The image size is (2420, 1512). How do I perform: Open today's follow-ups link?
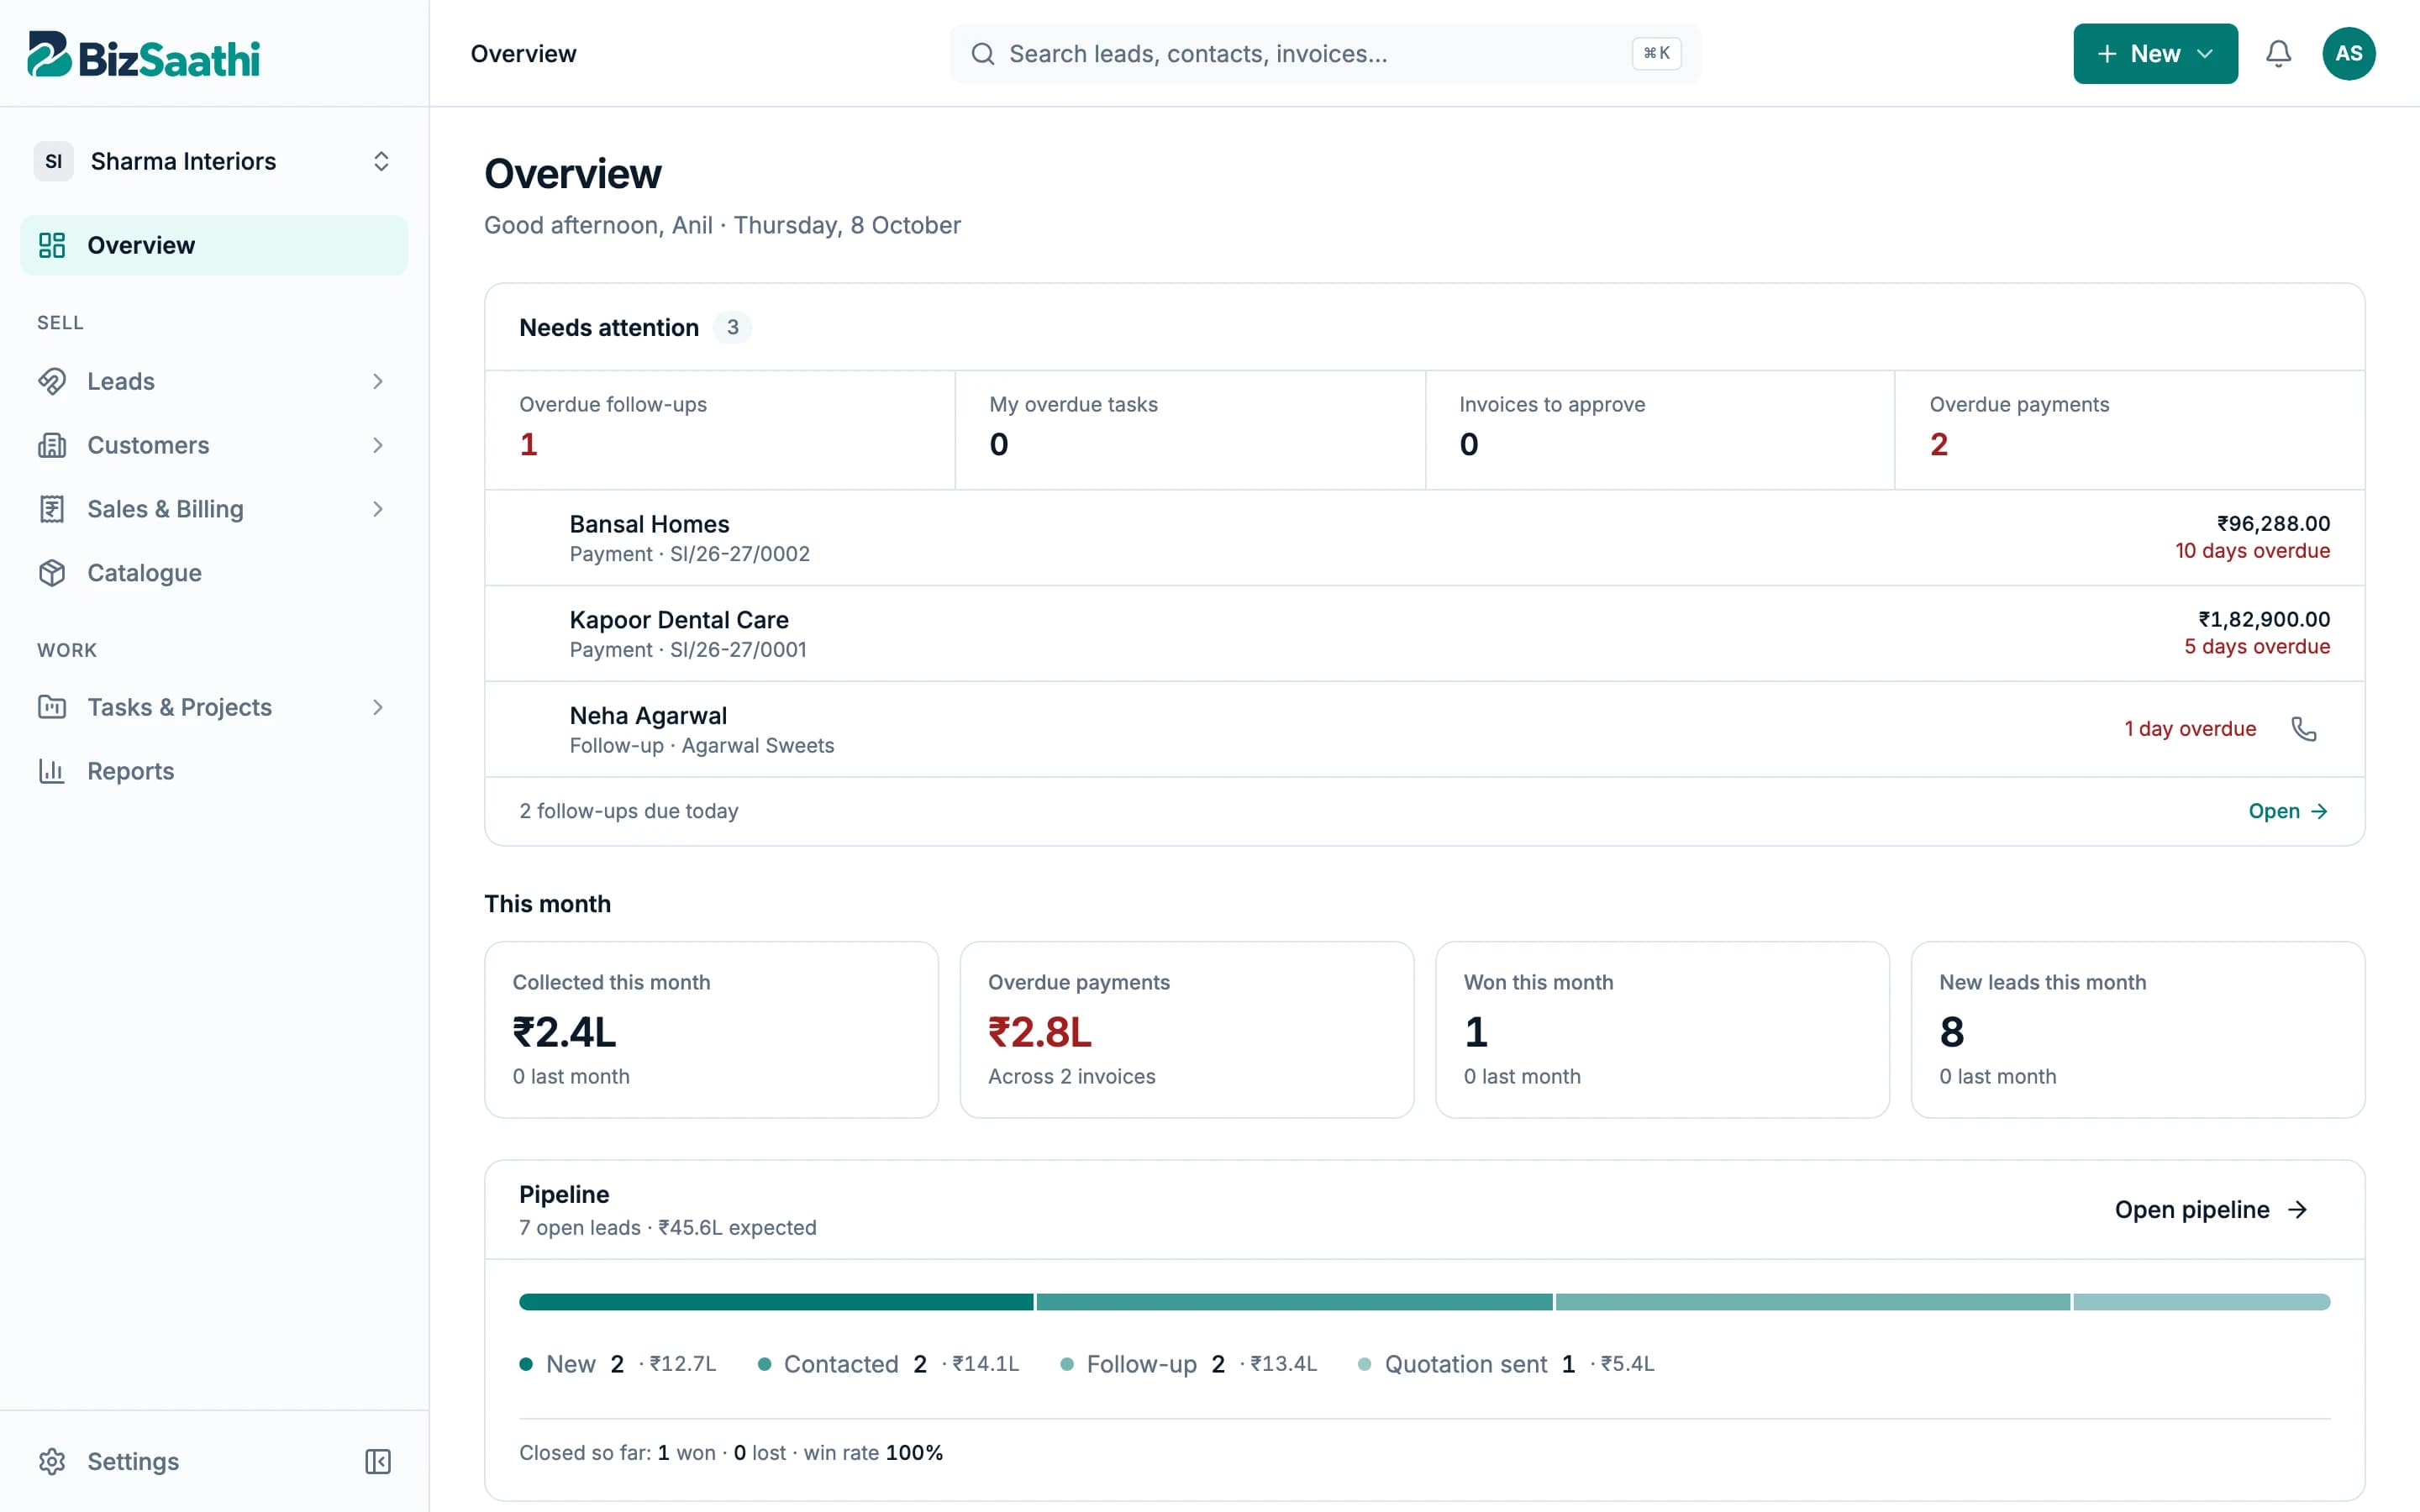2288,811
